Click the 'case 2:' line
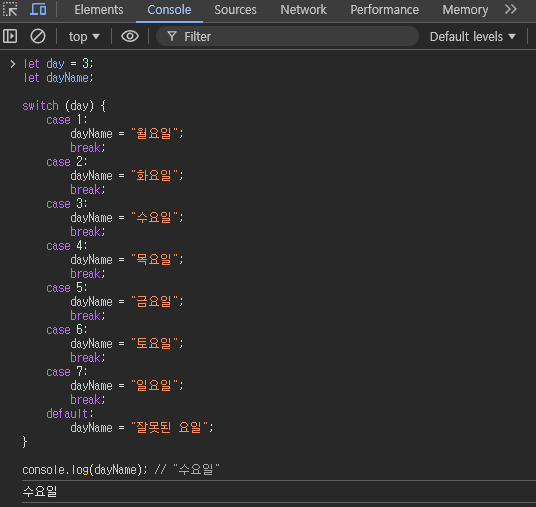This screenshot has height=507, width=536. point(67,162)
